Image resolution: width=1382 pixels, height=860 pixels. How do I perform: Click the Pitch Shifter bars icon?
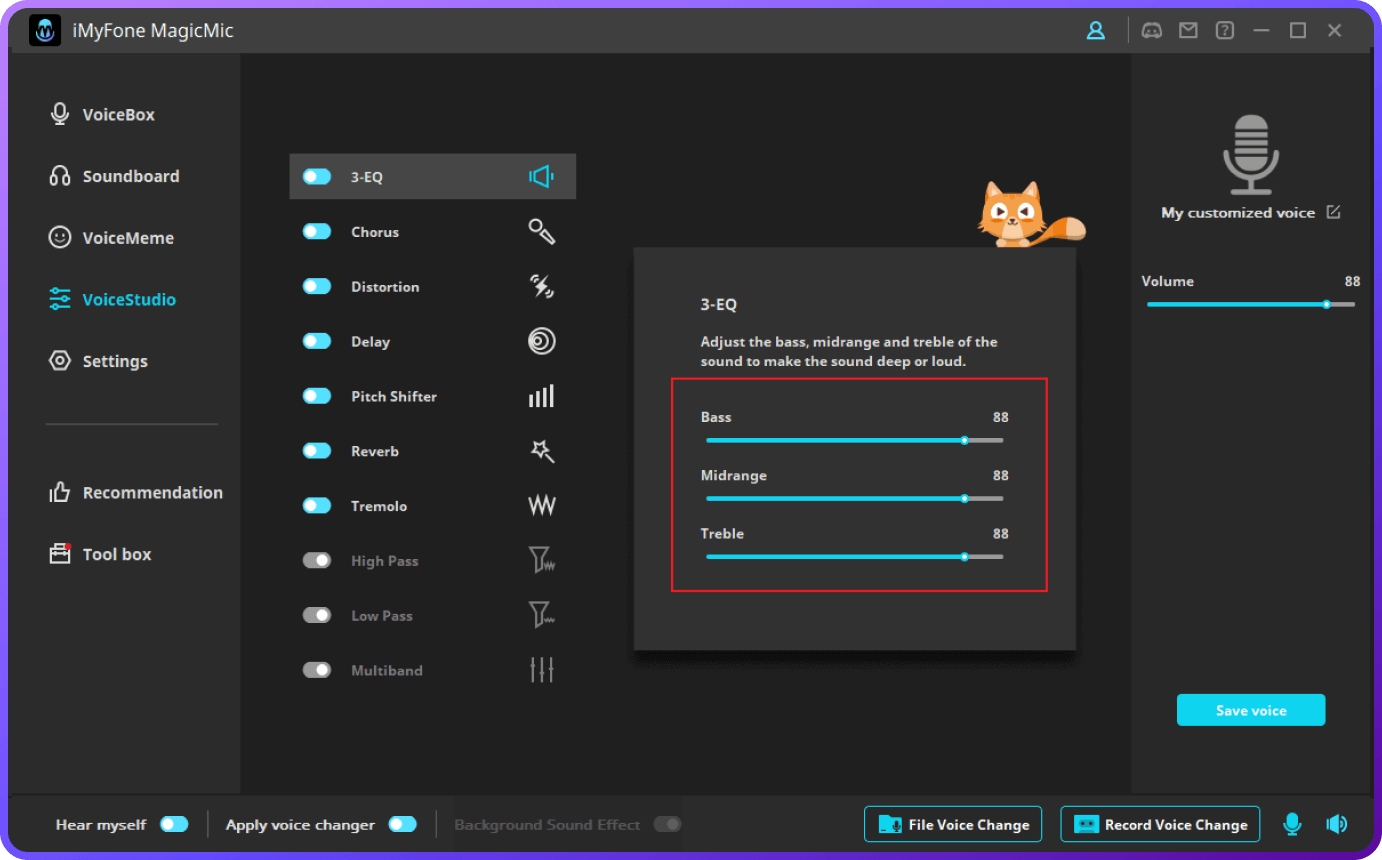pos(541,396)
